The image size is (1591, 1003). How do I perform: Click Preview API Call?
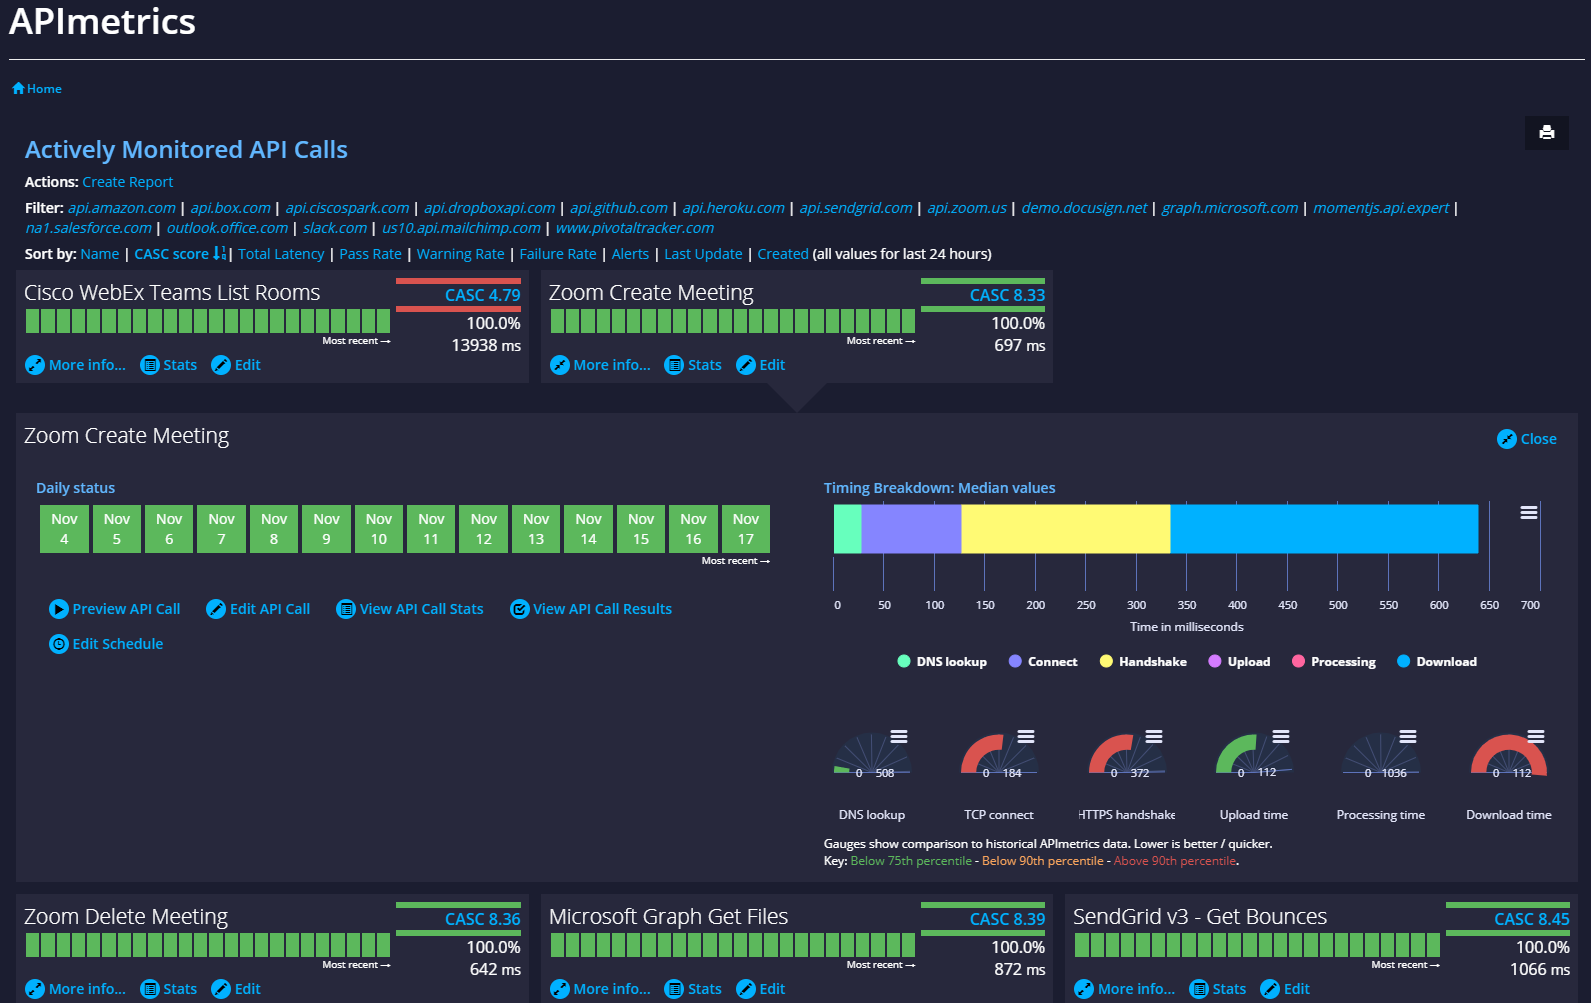click(115, 609)
